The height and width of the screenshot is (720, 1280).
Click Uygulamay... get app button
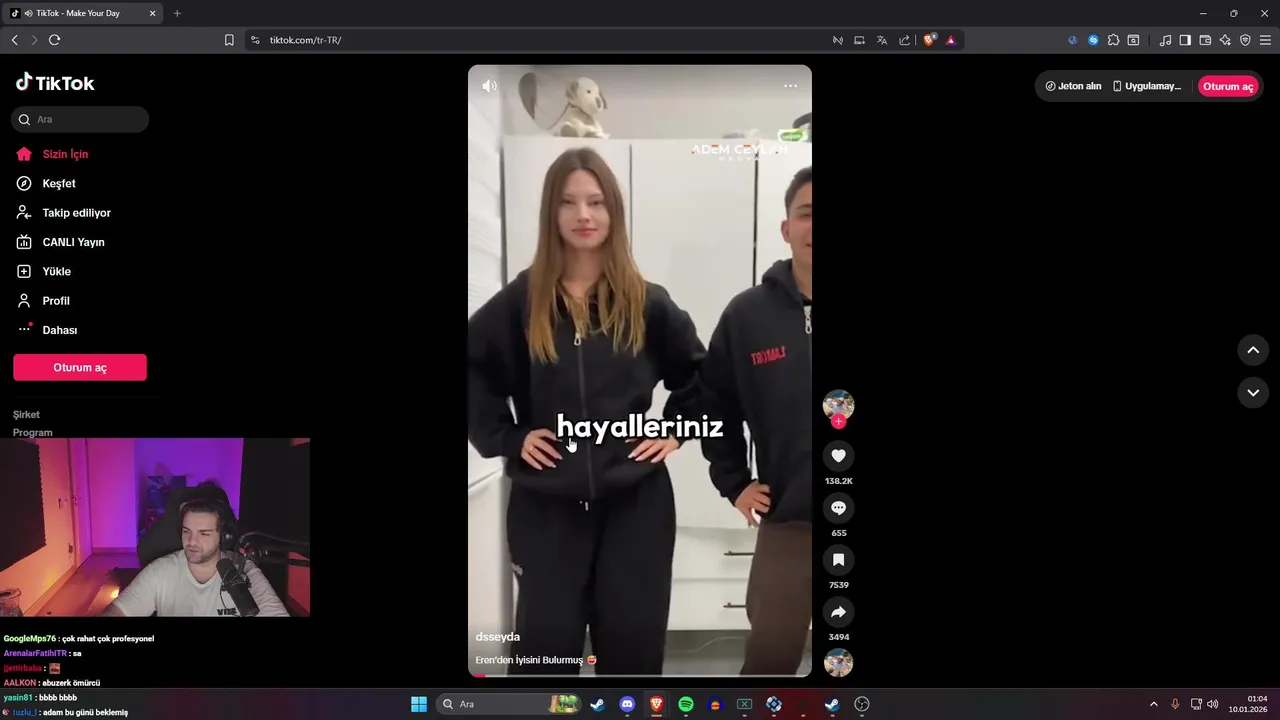[x=1147, y=86]
